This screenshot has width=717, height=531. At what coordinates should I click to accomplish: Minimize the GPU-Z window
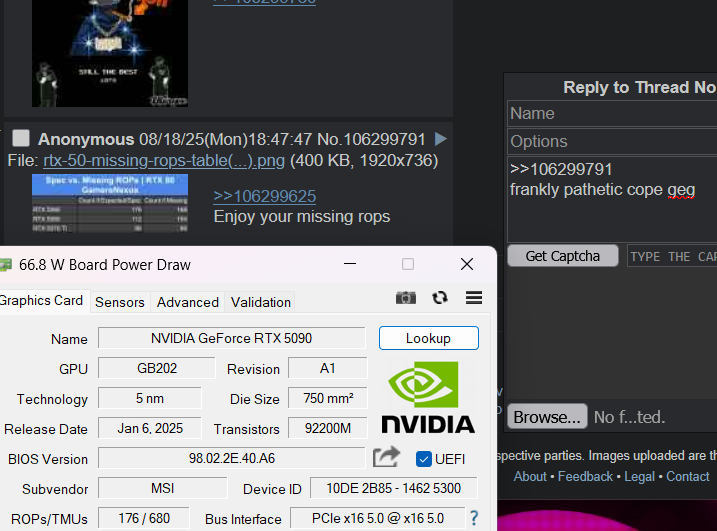(350, 264)
